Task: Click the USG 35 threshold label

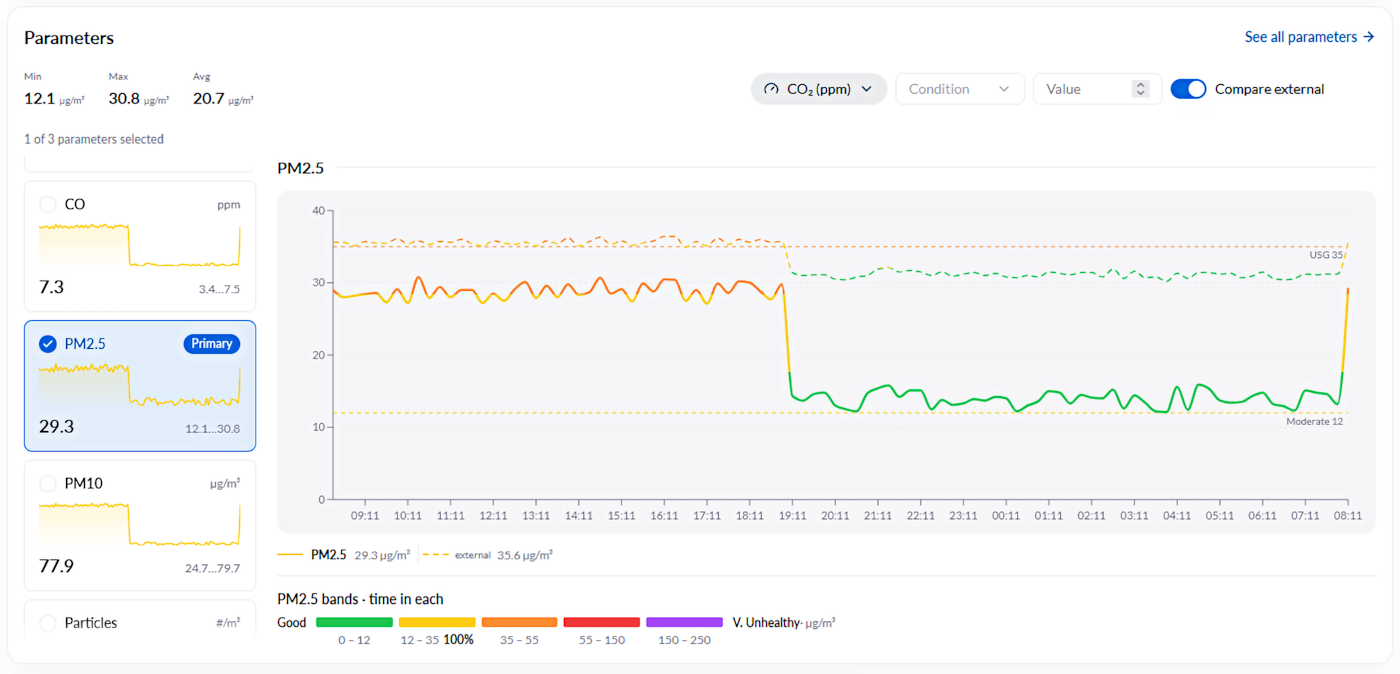Action: 1326,255
